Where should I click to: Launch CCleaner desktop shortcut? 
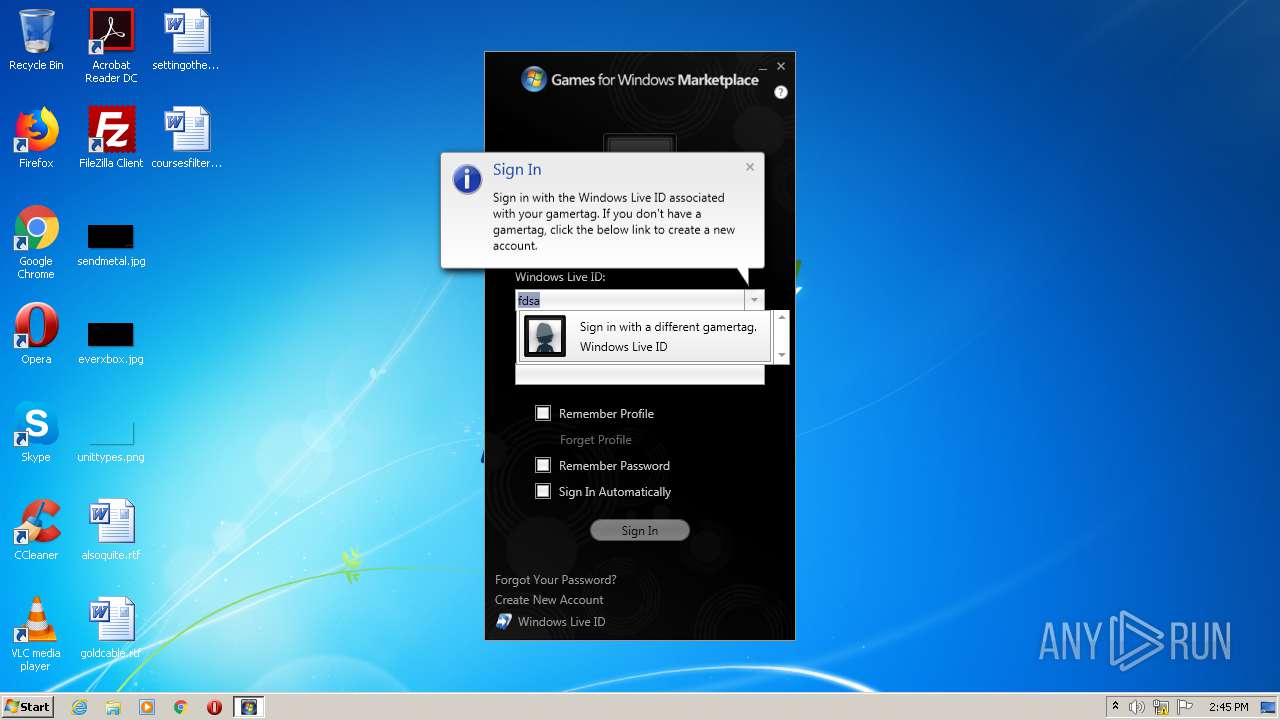tap(36, 530)
